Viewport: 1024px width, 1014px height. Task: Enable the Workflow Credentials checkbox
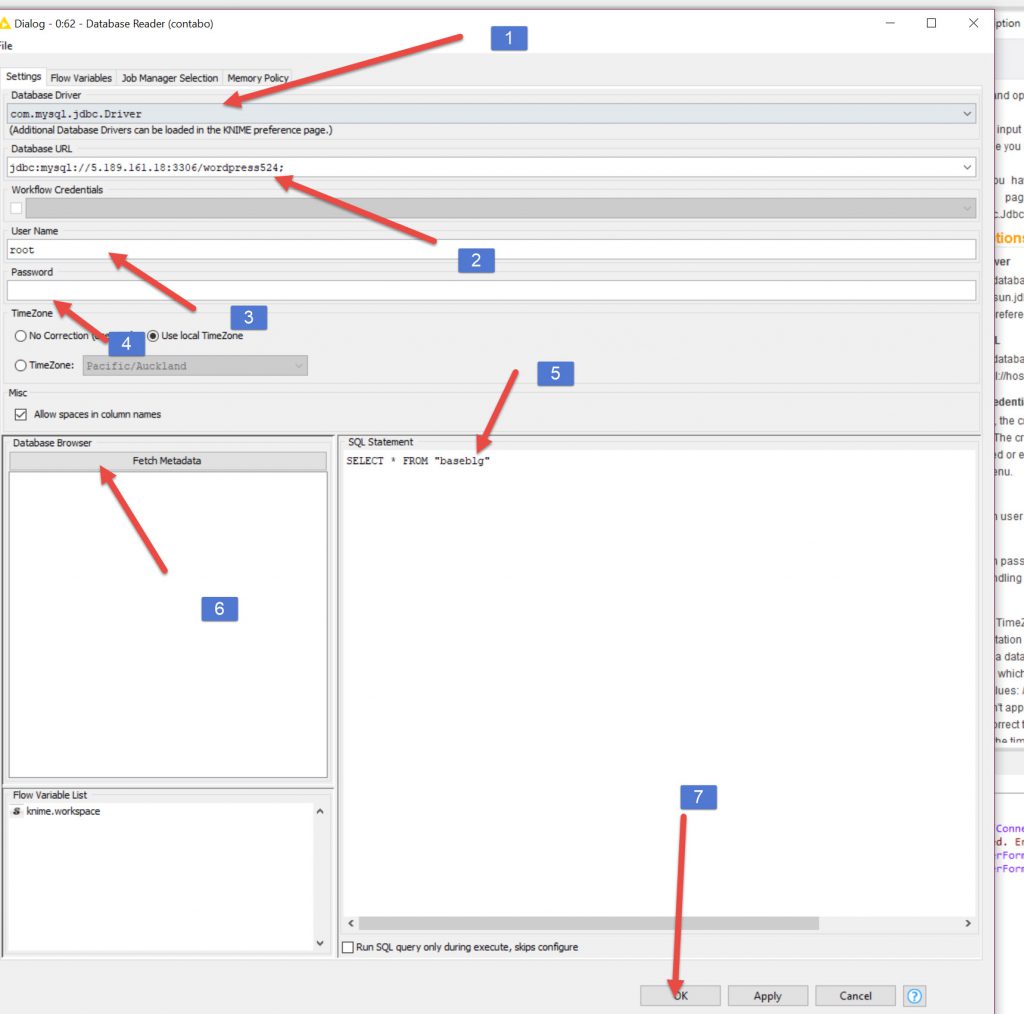(16, 208)
